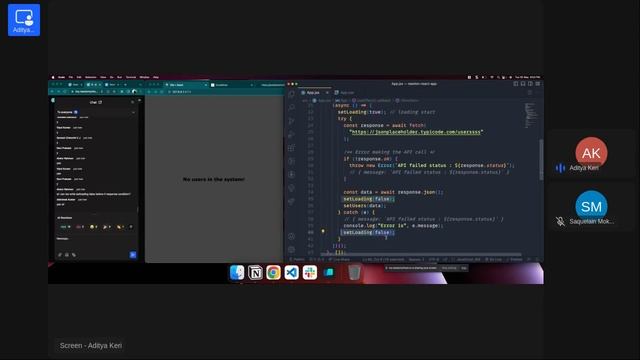Expand the chevron right of To everyone
Viewport: 640px width, 360px height.
coord(133,112)
